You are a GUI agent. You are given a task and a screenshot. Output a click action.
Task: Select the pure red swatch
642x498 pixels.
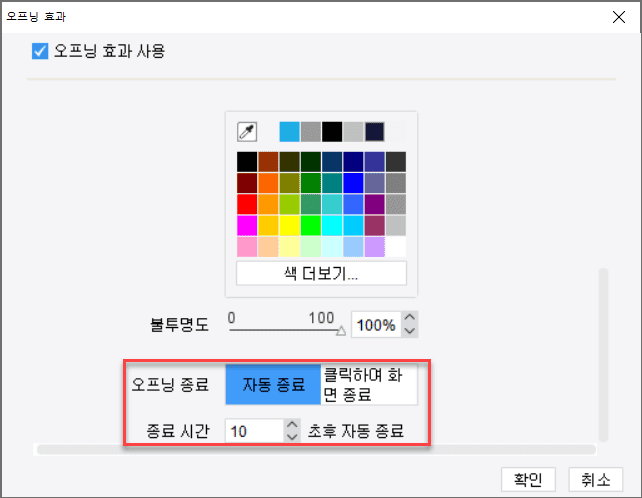(247, 204)
